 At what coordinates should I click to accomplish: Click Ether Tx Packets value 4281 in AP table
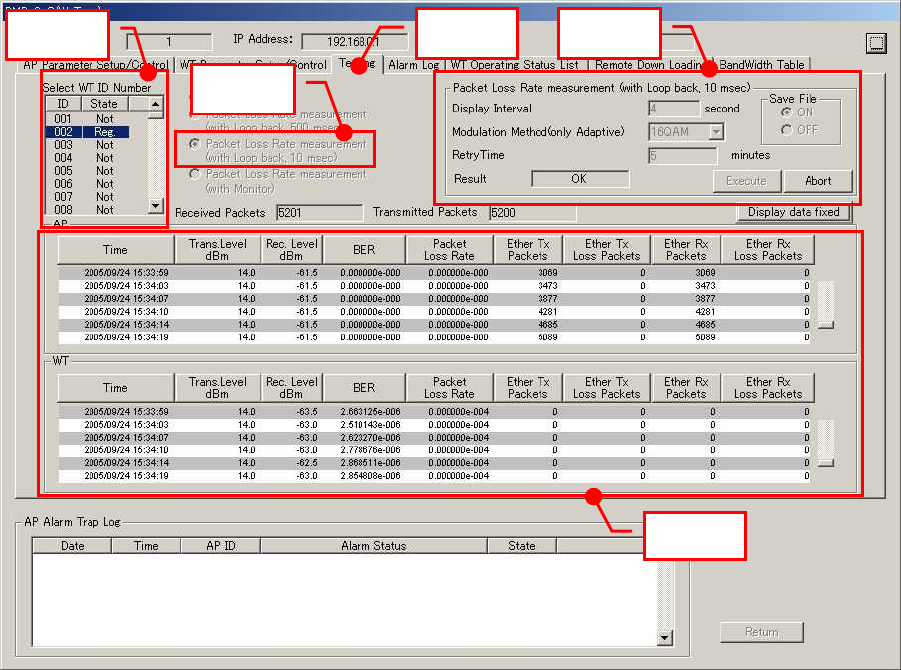(x=547, y=312)
